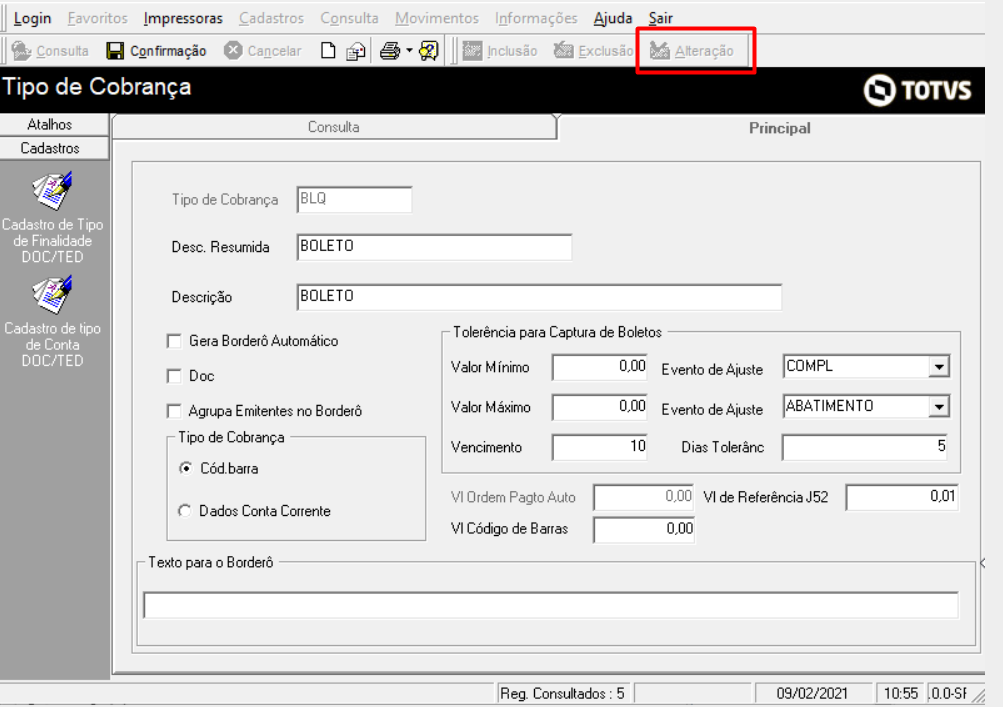Viewport: 1003px width, 707px height.
Task: Toggle the Doc checkbox
Action: coord(174,376)
